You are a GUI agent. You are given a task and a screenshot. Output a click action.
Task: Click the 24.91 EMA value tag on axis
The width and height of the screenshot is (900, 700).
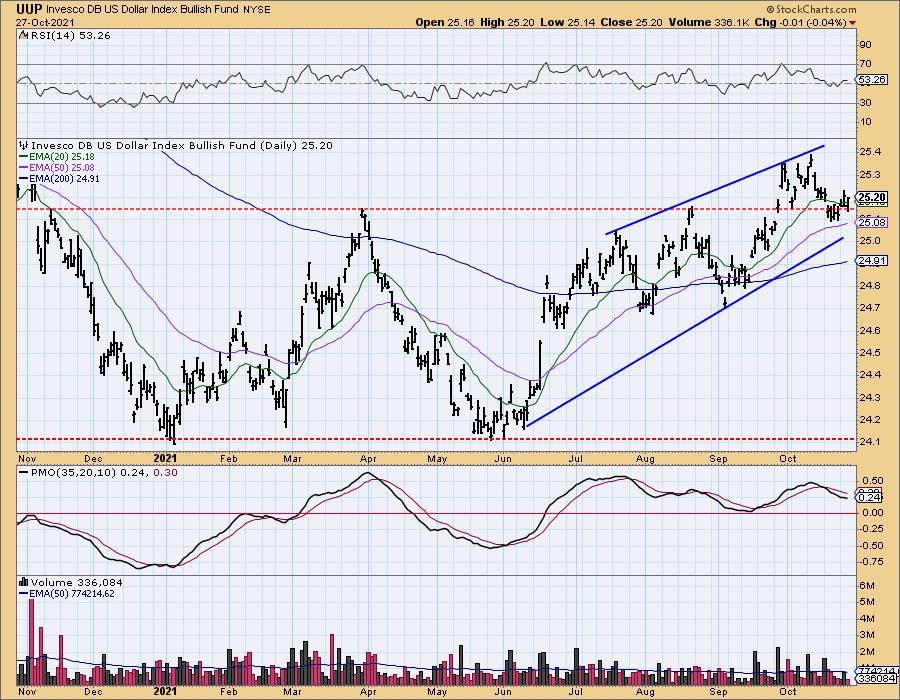[x=872, y=260]
